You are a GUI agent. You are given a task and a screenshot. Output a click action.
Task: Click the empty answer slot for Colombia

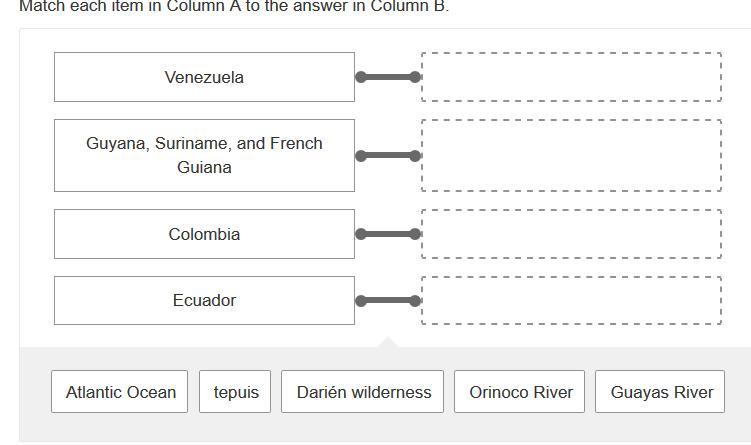(571, 234)
